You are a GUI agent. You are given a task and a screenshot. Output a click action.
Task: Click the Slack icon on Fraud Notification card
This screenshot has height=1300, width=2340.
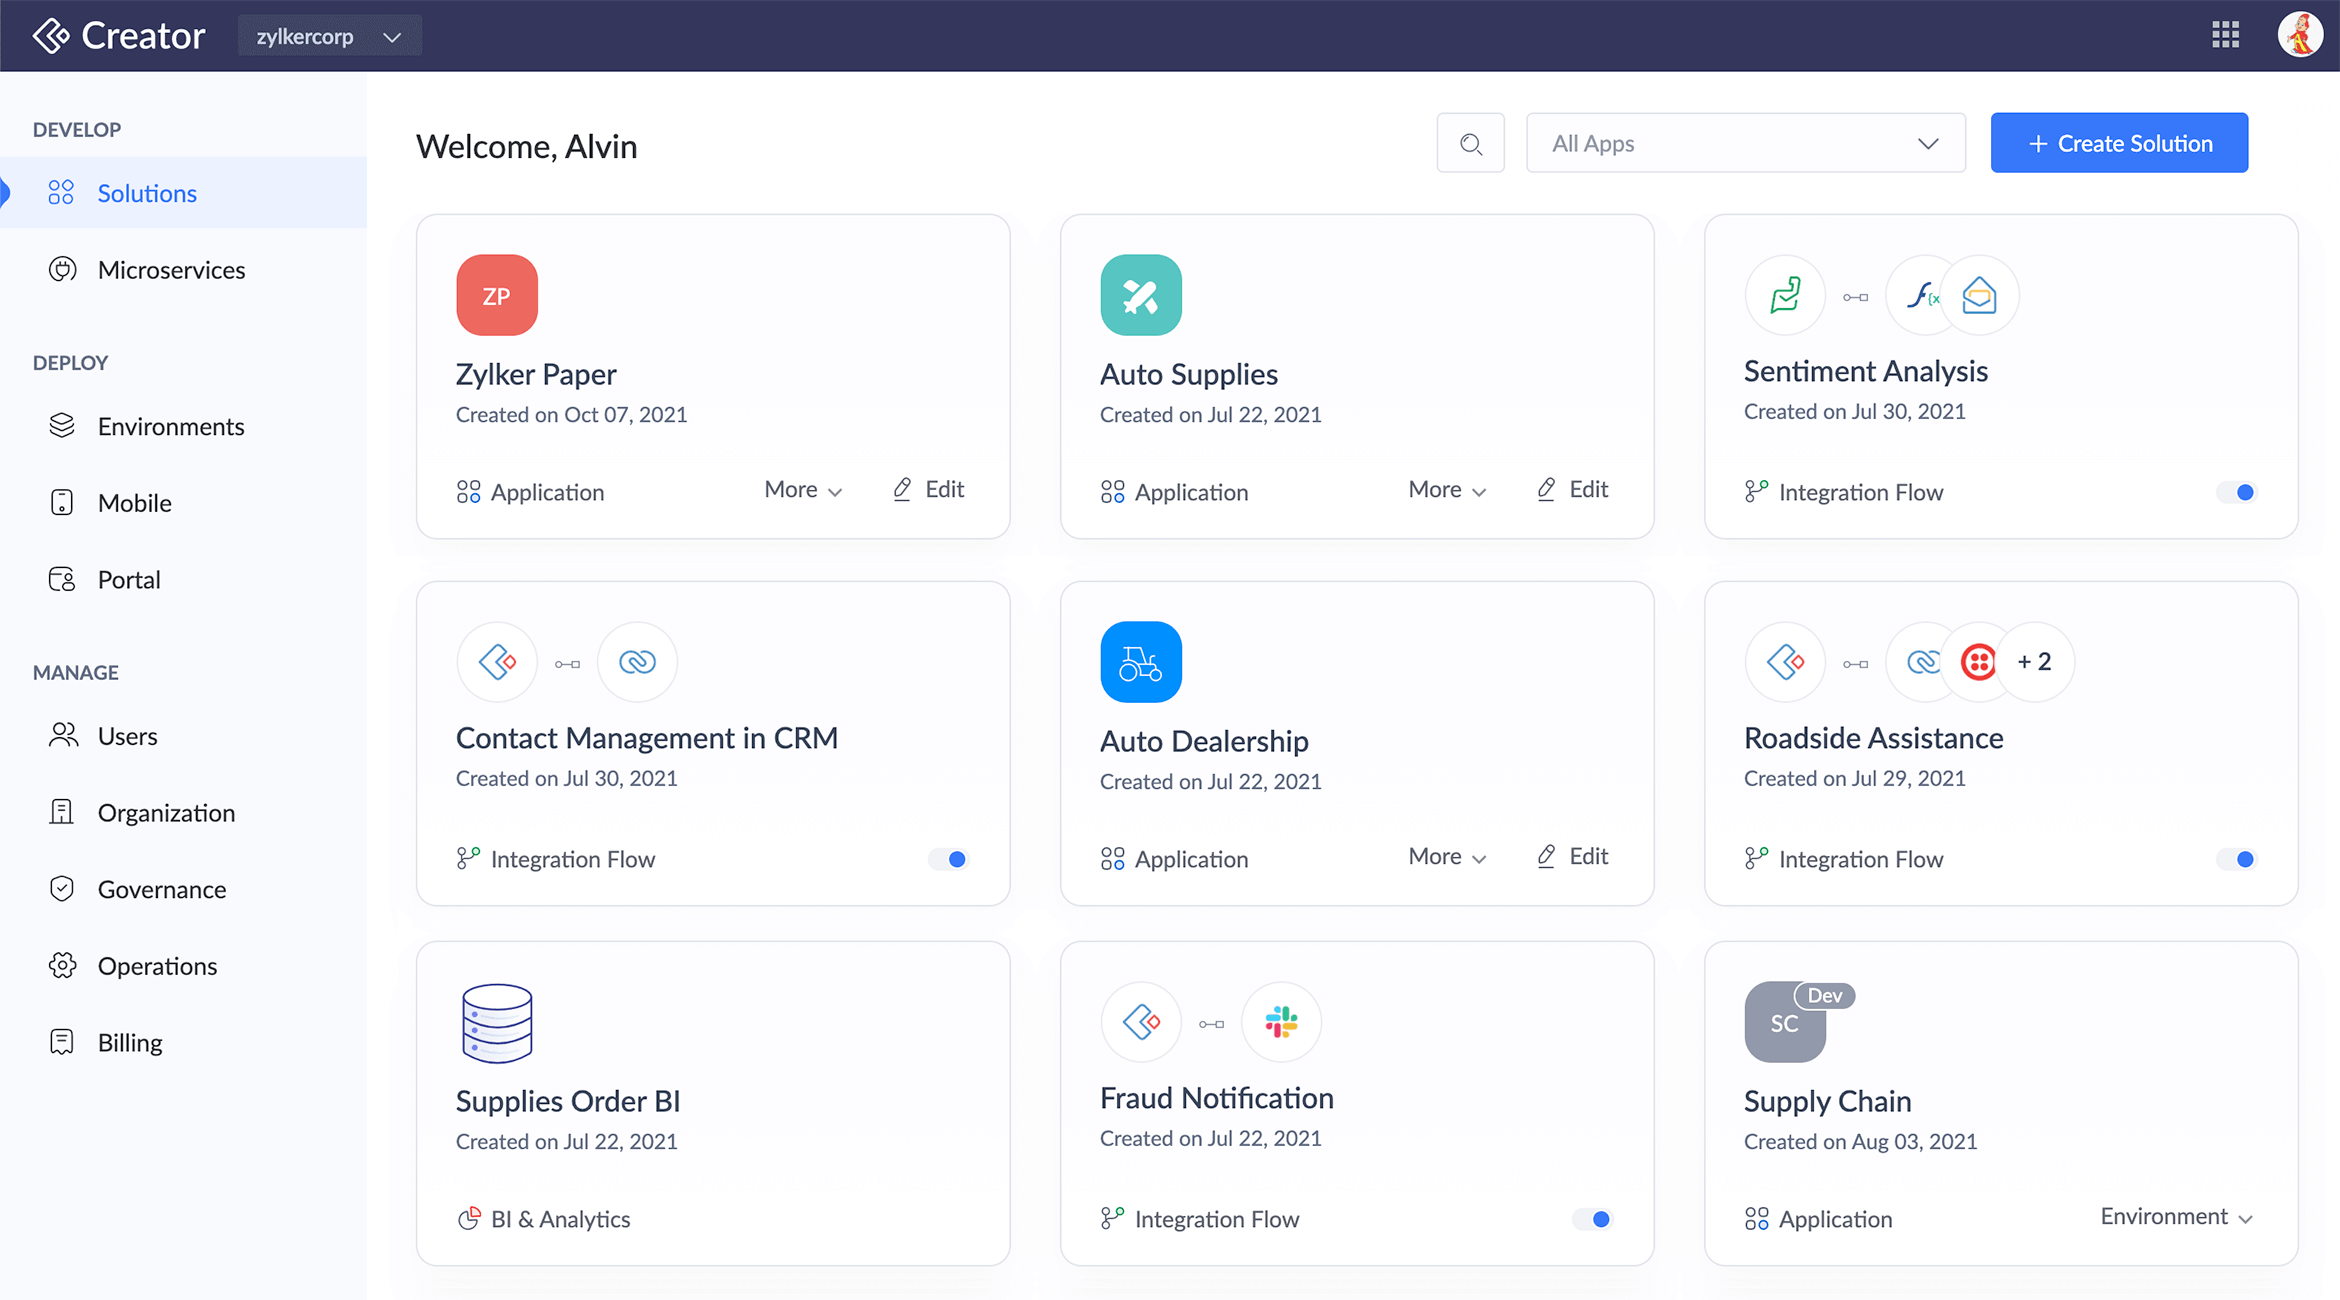1281,1022
